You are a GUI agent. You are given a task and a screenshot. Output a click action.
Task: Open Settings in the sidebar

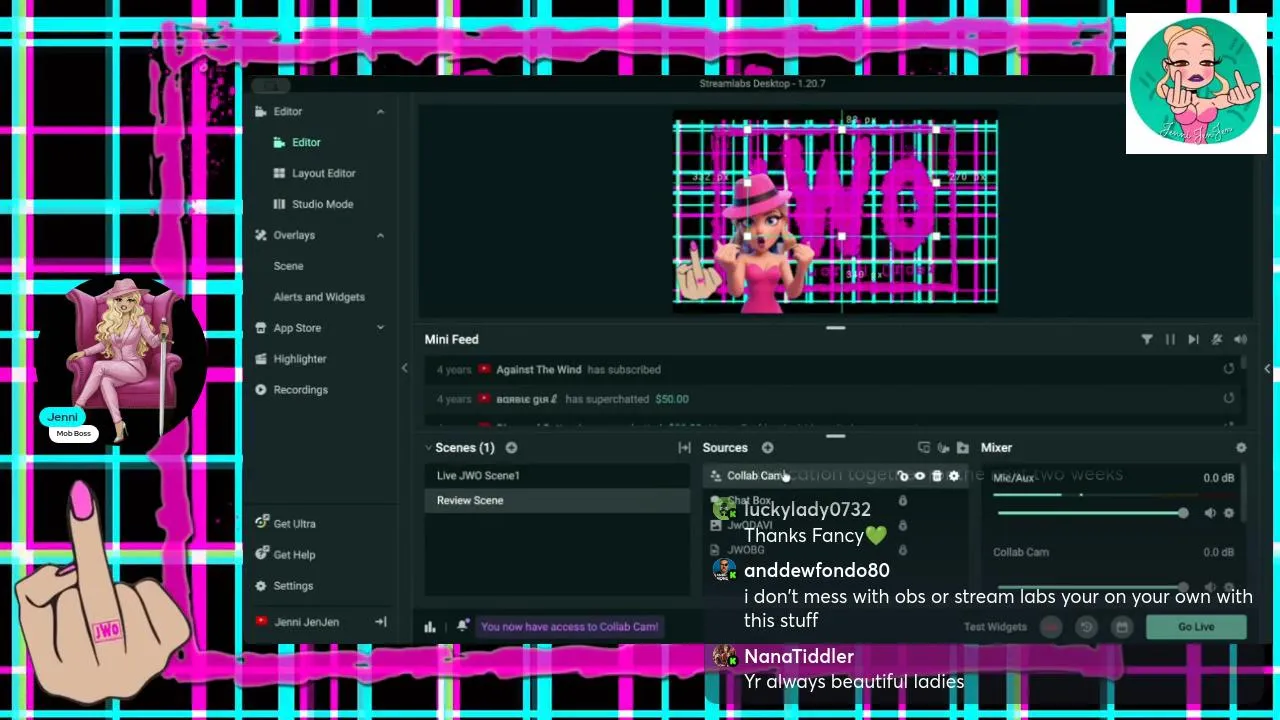[284, 586]
